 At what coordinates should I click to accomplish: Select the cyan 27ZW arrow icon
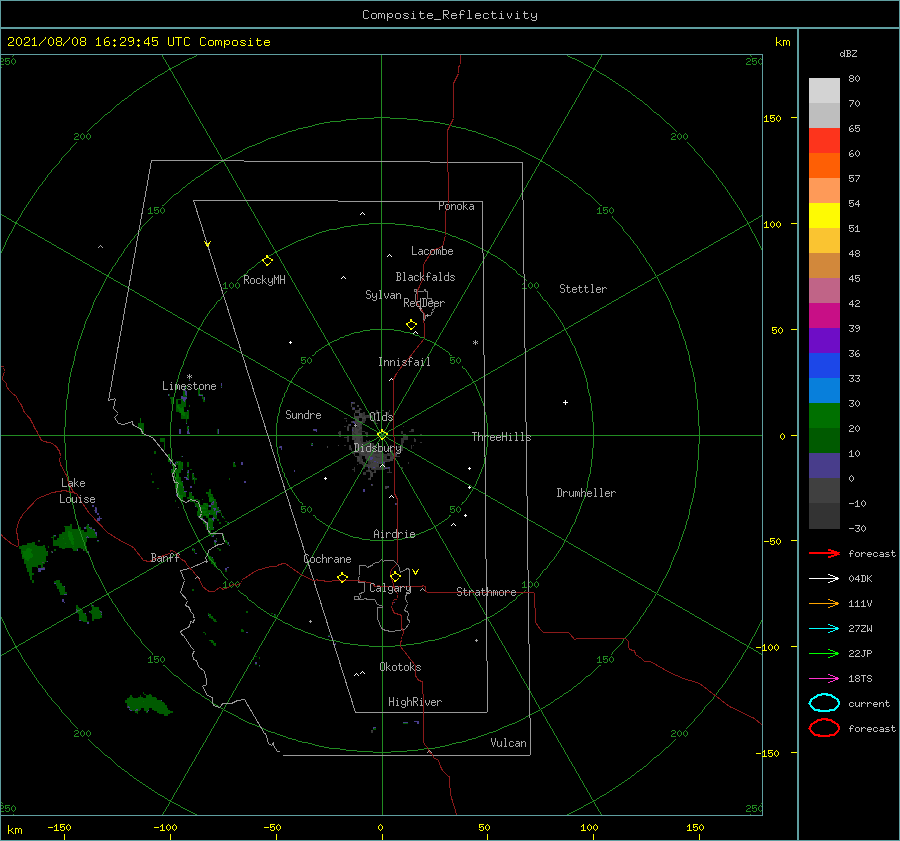[x=824, y=629]
